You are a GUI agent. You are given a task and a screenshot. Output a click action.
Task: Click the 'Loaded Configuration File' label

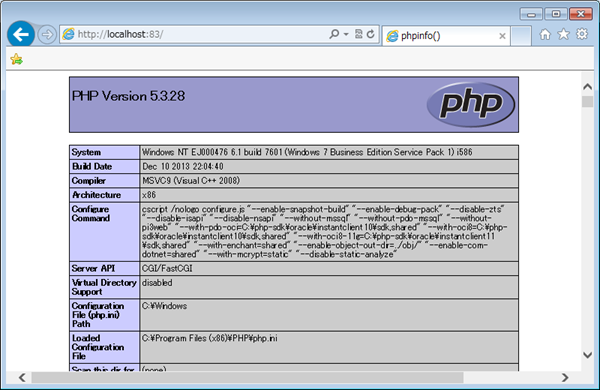[x=98, y=347]
